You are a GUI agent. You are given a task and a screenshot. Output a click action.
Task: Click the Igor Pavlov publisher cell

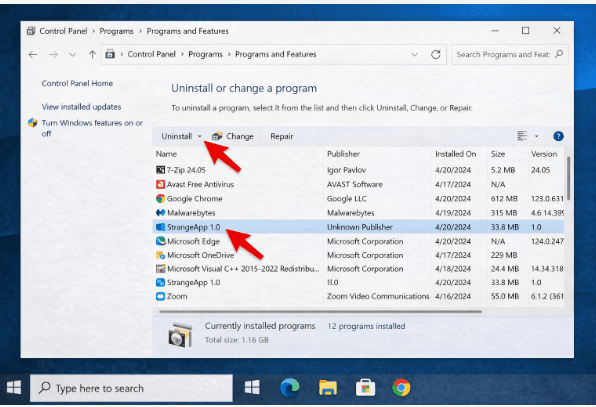pos(346,170)
